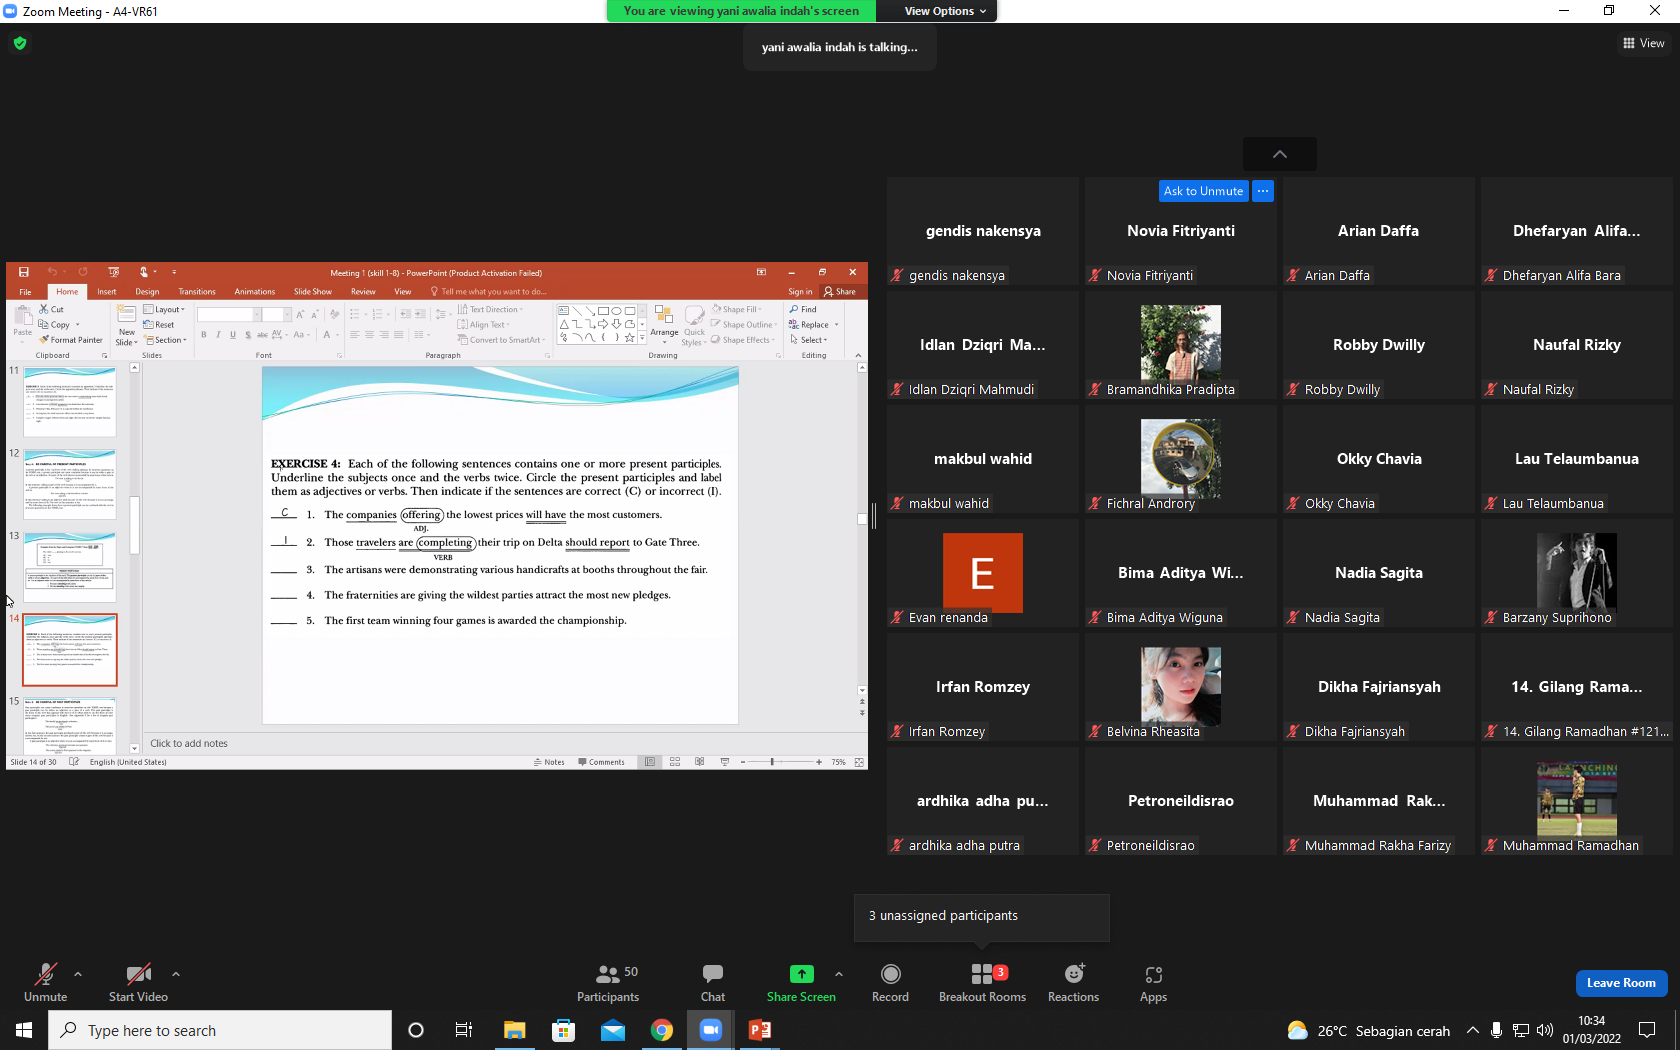1680x1050 pixels.
Task: Expand video options arrow beside Start Video
Action: coord(176,973)
